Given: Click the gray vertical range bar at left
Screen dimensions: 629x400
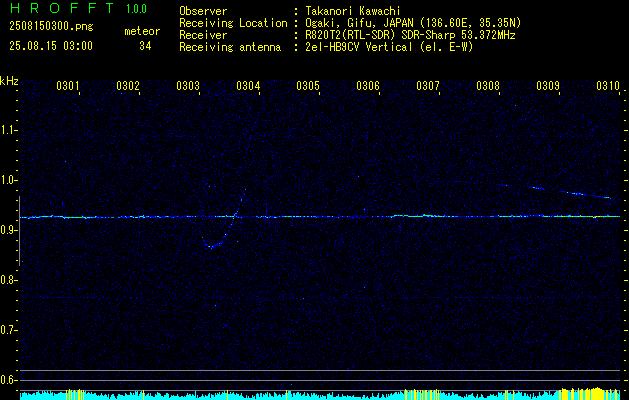Looking at the screenshot, I should click(20, 231).
